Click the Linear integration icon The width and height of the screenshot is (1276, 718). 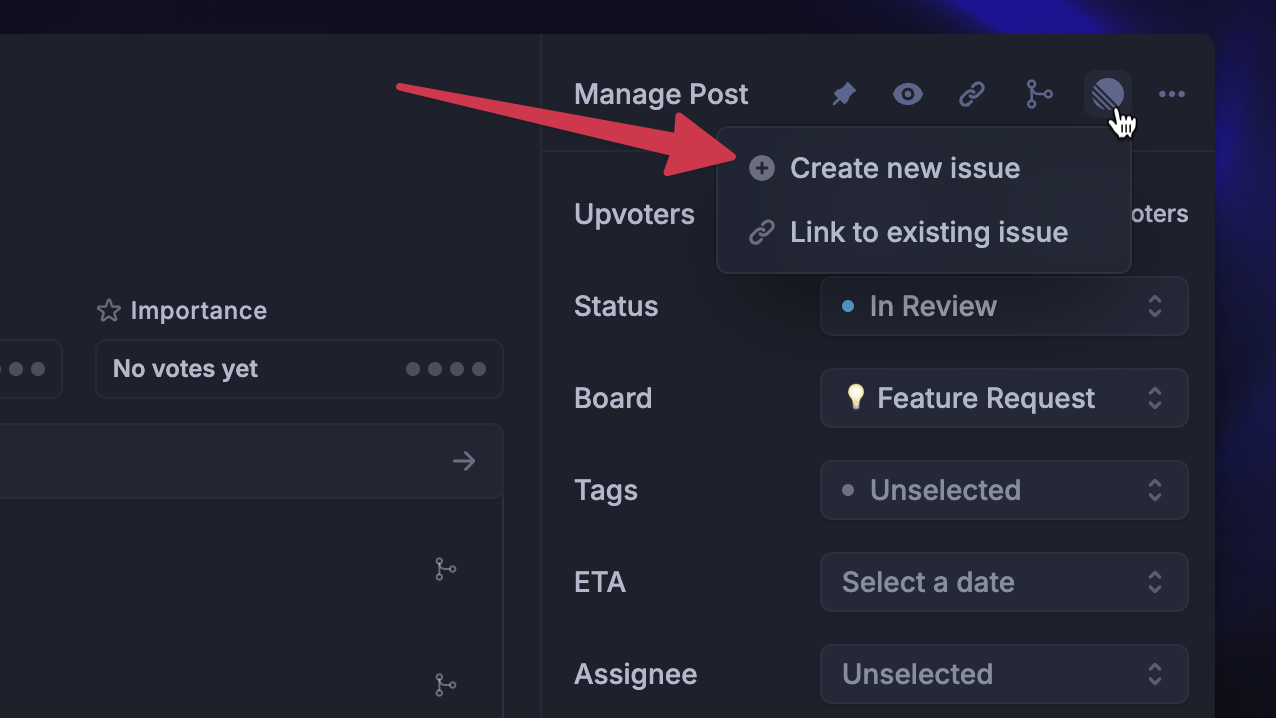(x=1105, y=93)
